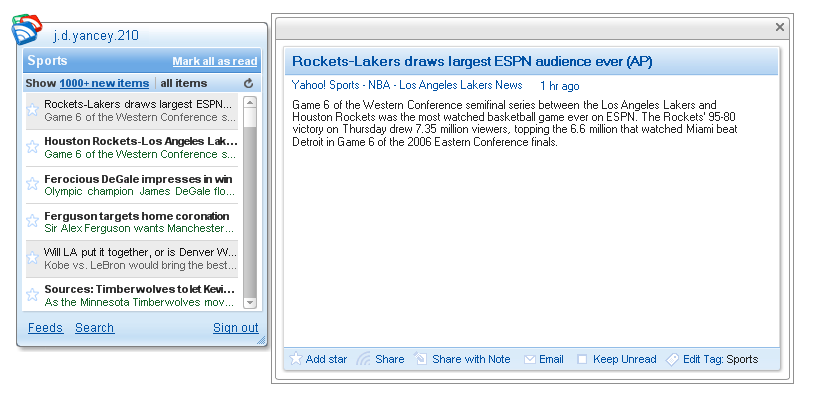This screenshot has width=813, height=409.
Task: Select 'all items' view
Action: (184, 83)
